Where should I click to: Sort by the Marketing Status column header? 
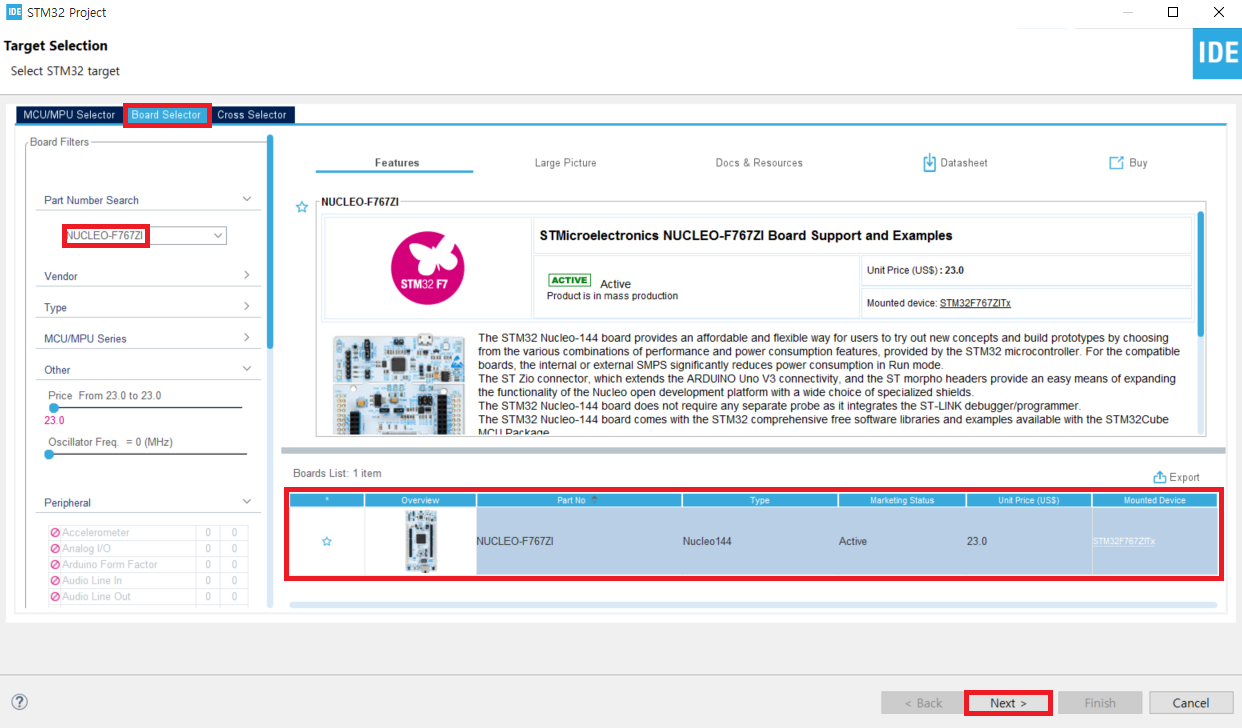coord(902,500)
